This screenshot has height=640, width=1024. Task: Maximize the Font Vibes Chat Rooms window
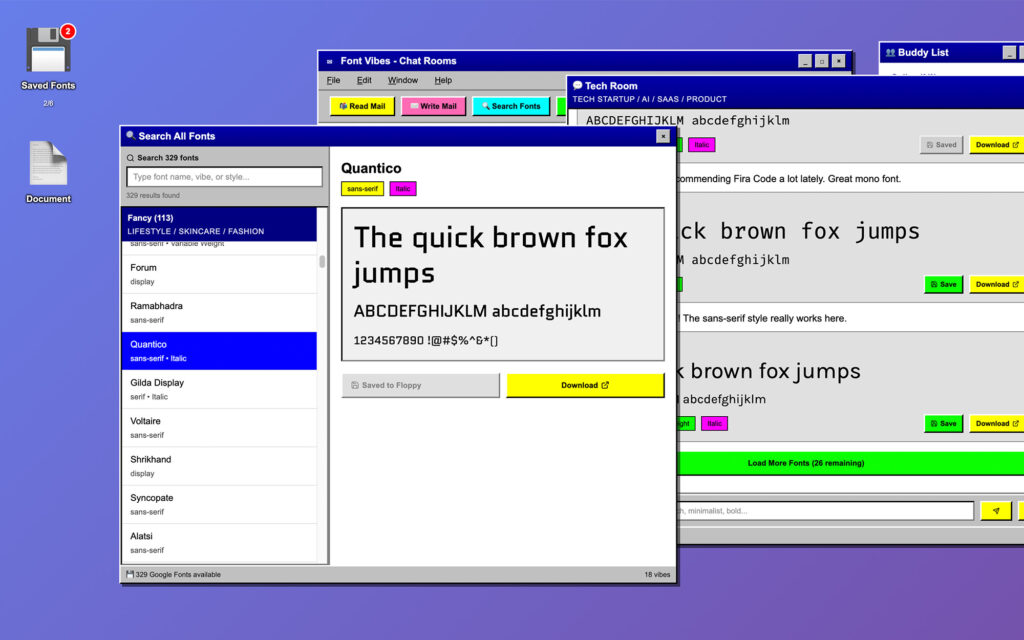[x=821, y=61]
